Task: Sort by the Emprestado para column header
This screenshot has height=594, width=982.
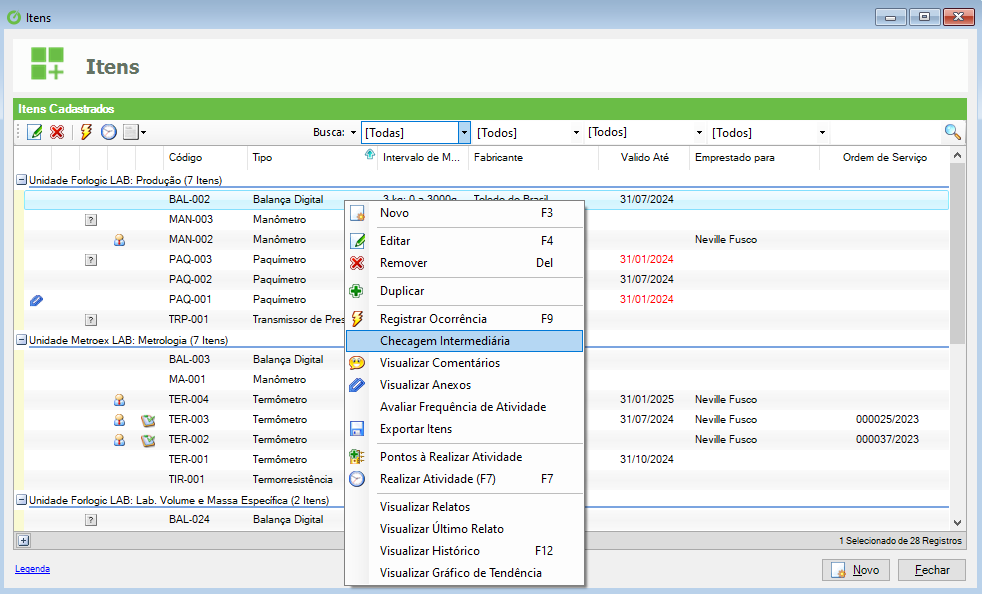Action: pyautogui.click(x=755, y=157)
